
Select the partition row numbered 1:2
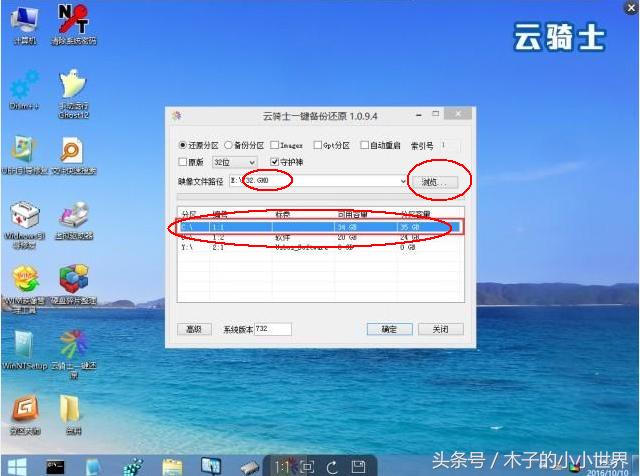click(320, 237)
